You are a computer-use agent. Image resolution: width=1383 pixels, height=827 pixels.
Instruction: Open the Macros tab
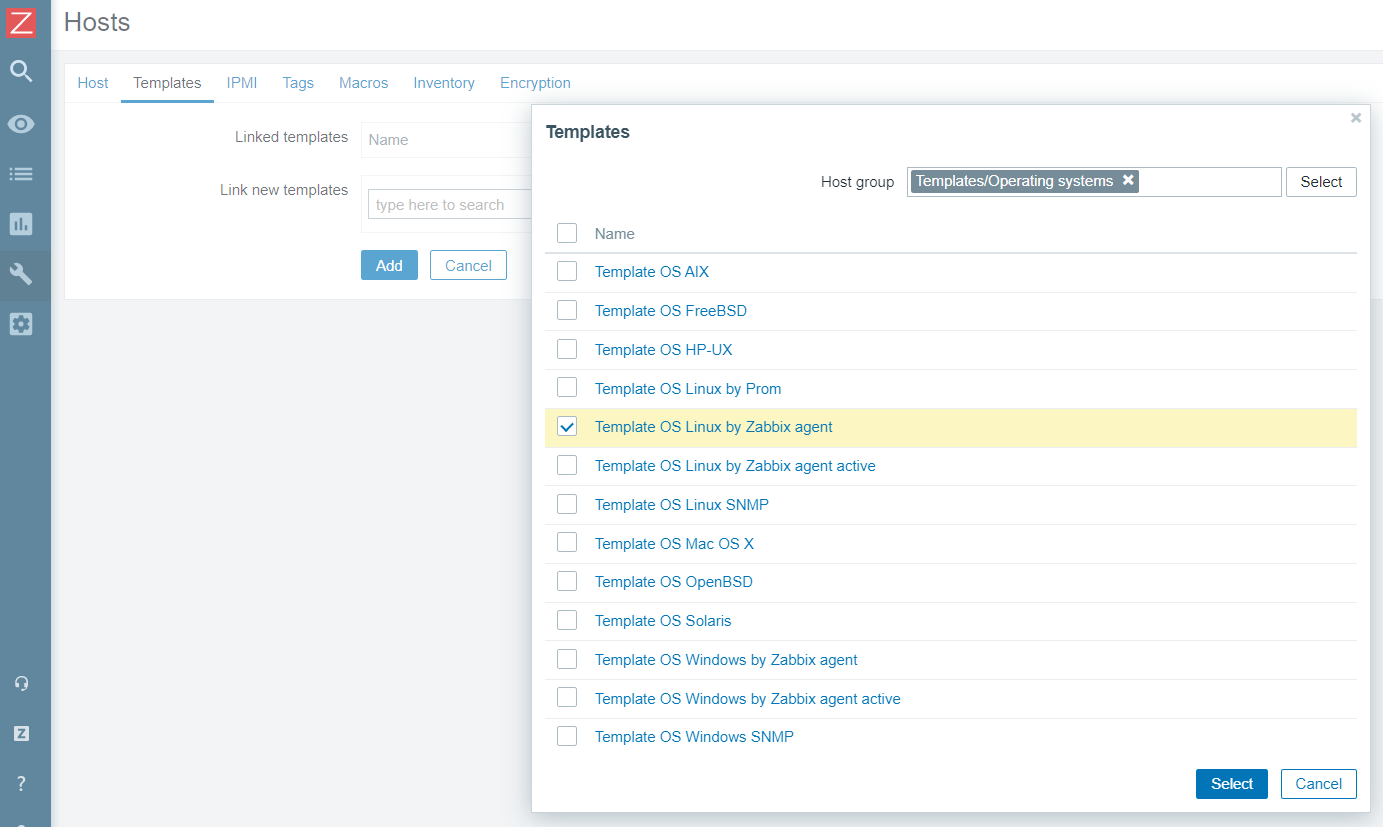tap(364, 83)
